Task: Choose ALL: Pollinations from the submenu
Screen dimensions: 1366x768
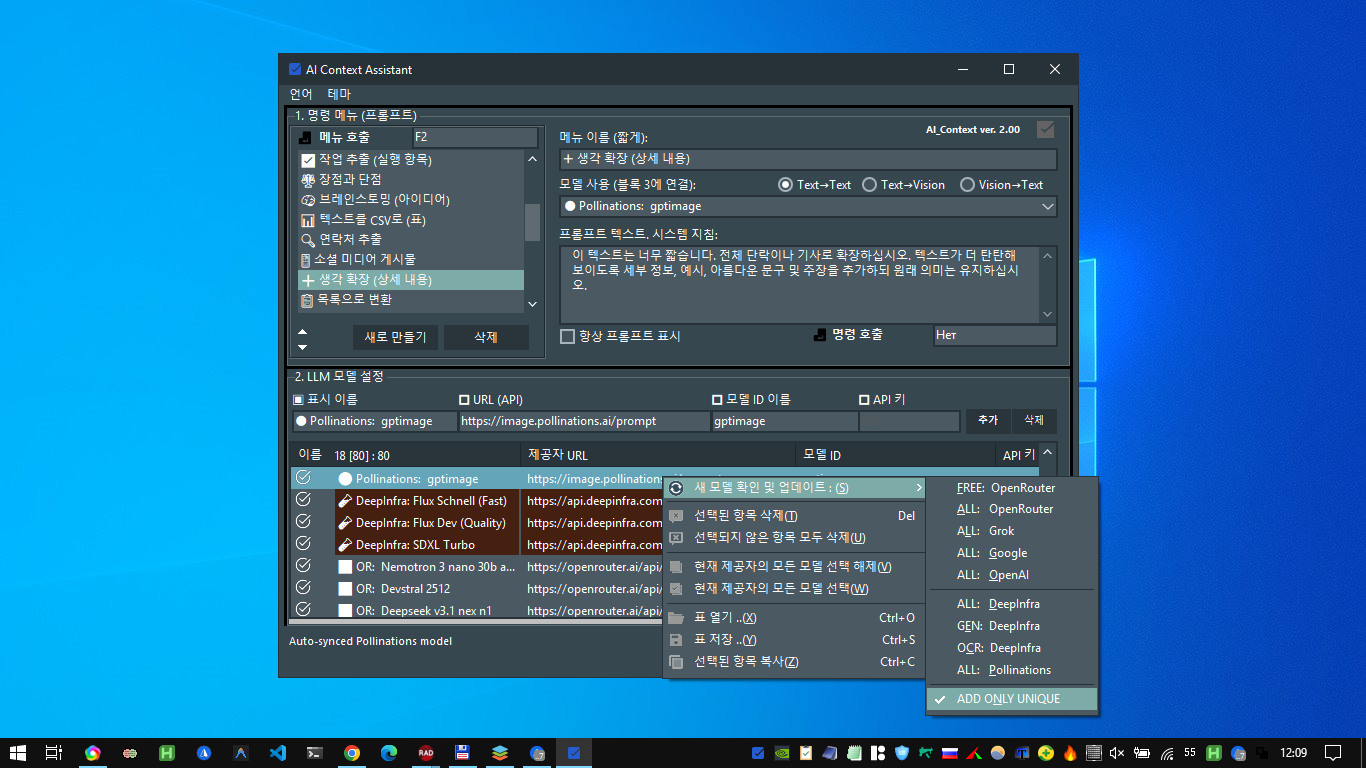Action: (1012, 670)
